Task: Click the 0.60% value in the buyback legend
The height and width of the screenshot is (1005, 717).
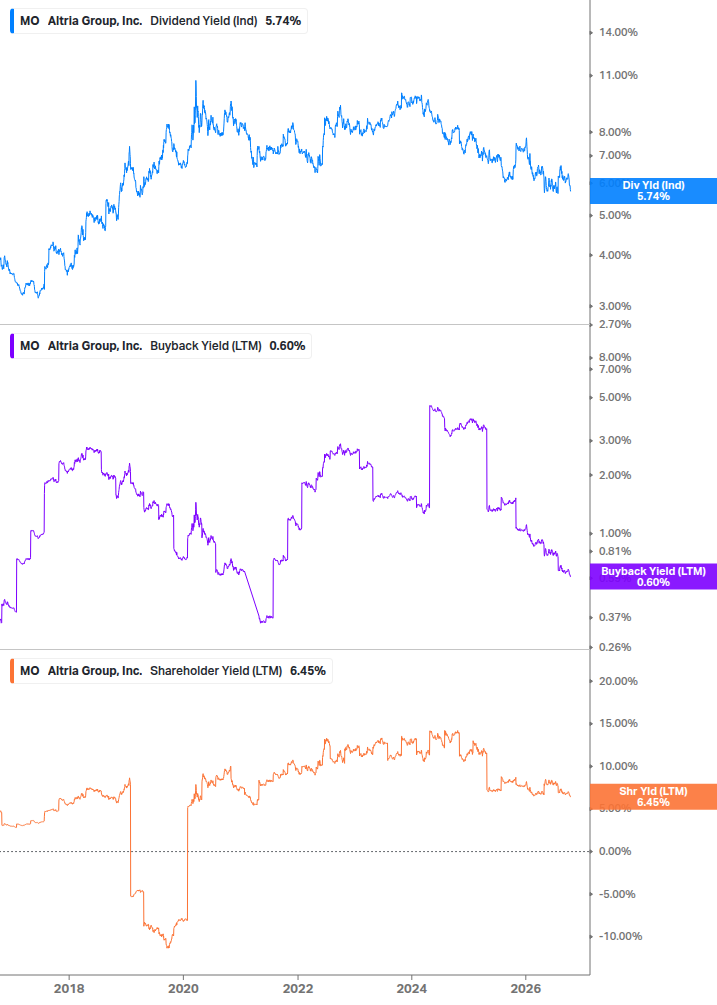Action: pyautogui.click(x=287, y=346)
